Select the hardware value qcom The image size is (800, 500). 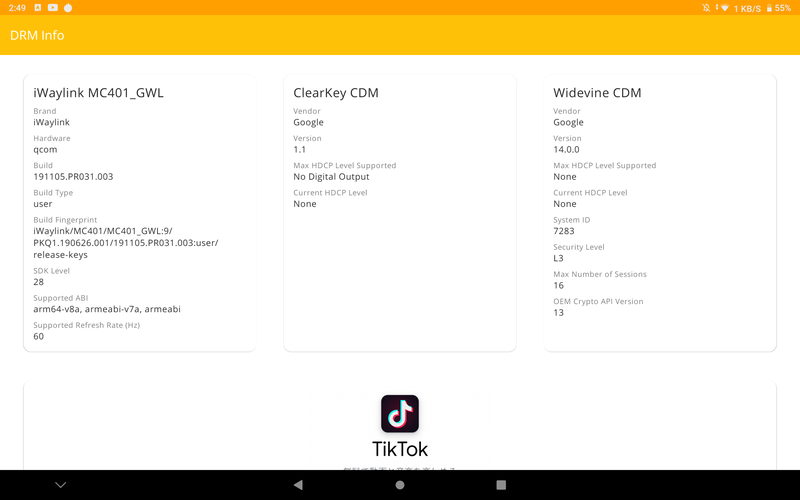click(45, 149)
